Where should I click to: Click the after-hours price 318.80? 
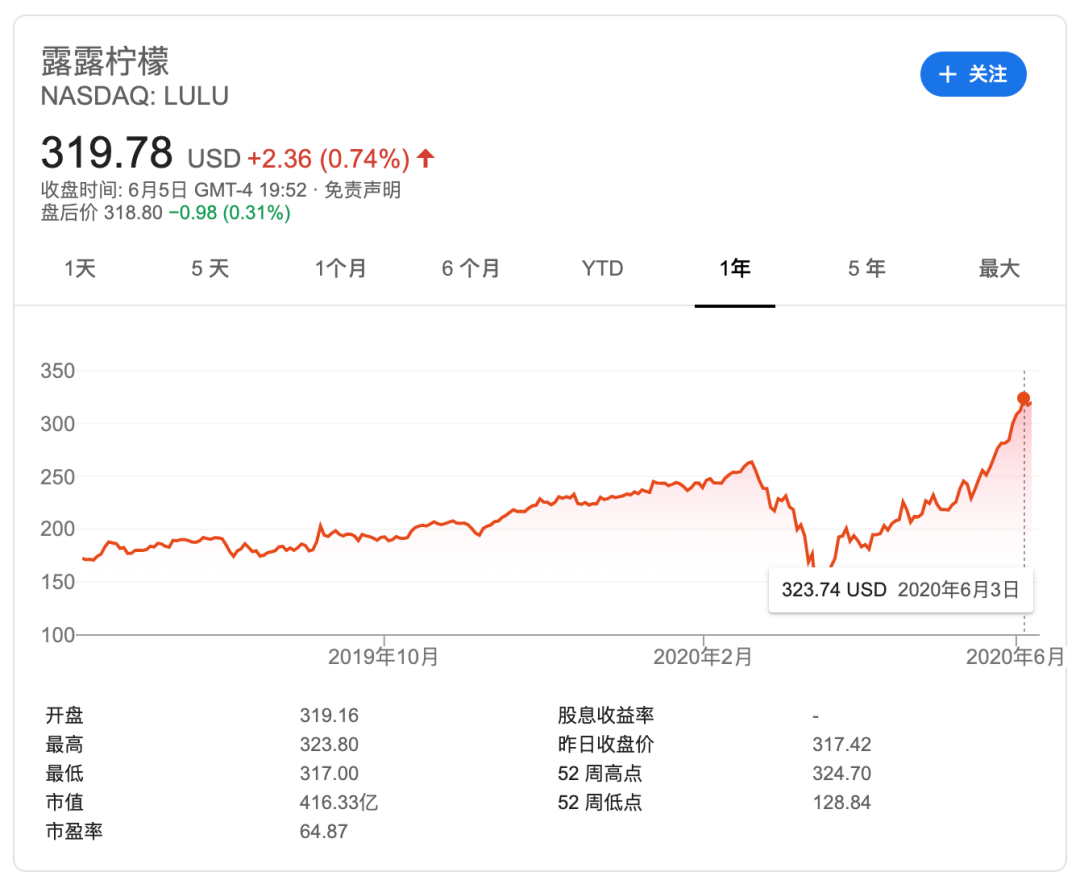[133, 212]
